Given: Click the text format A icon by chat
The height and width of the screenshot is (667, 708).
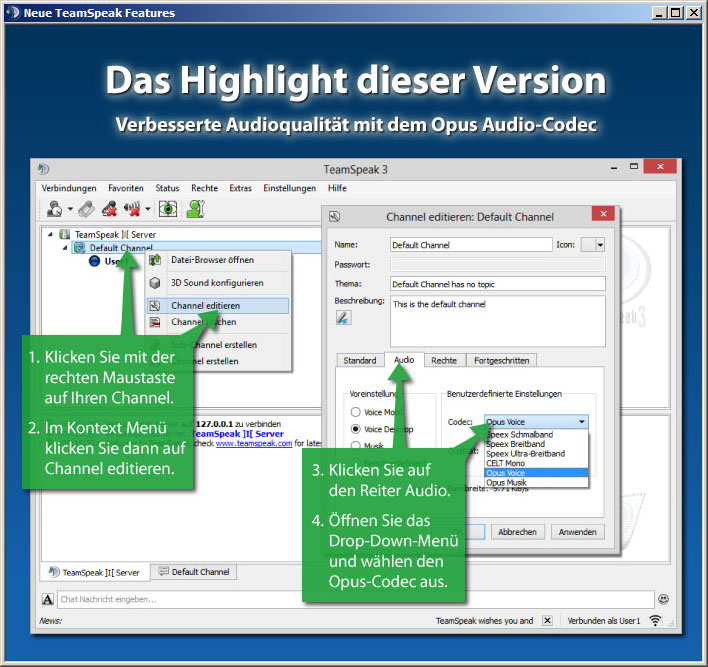Looking at the screenshot, I should [x=47, y=599].
